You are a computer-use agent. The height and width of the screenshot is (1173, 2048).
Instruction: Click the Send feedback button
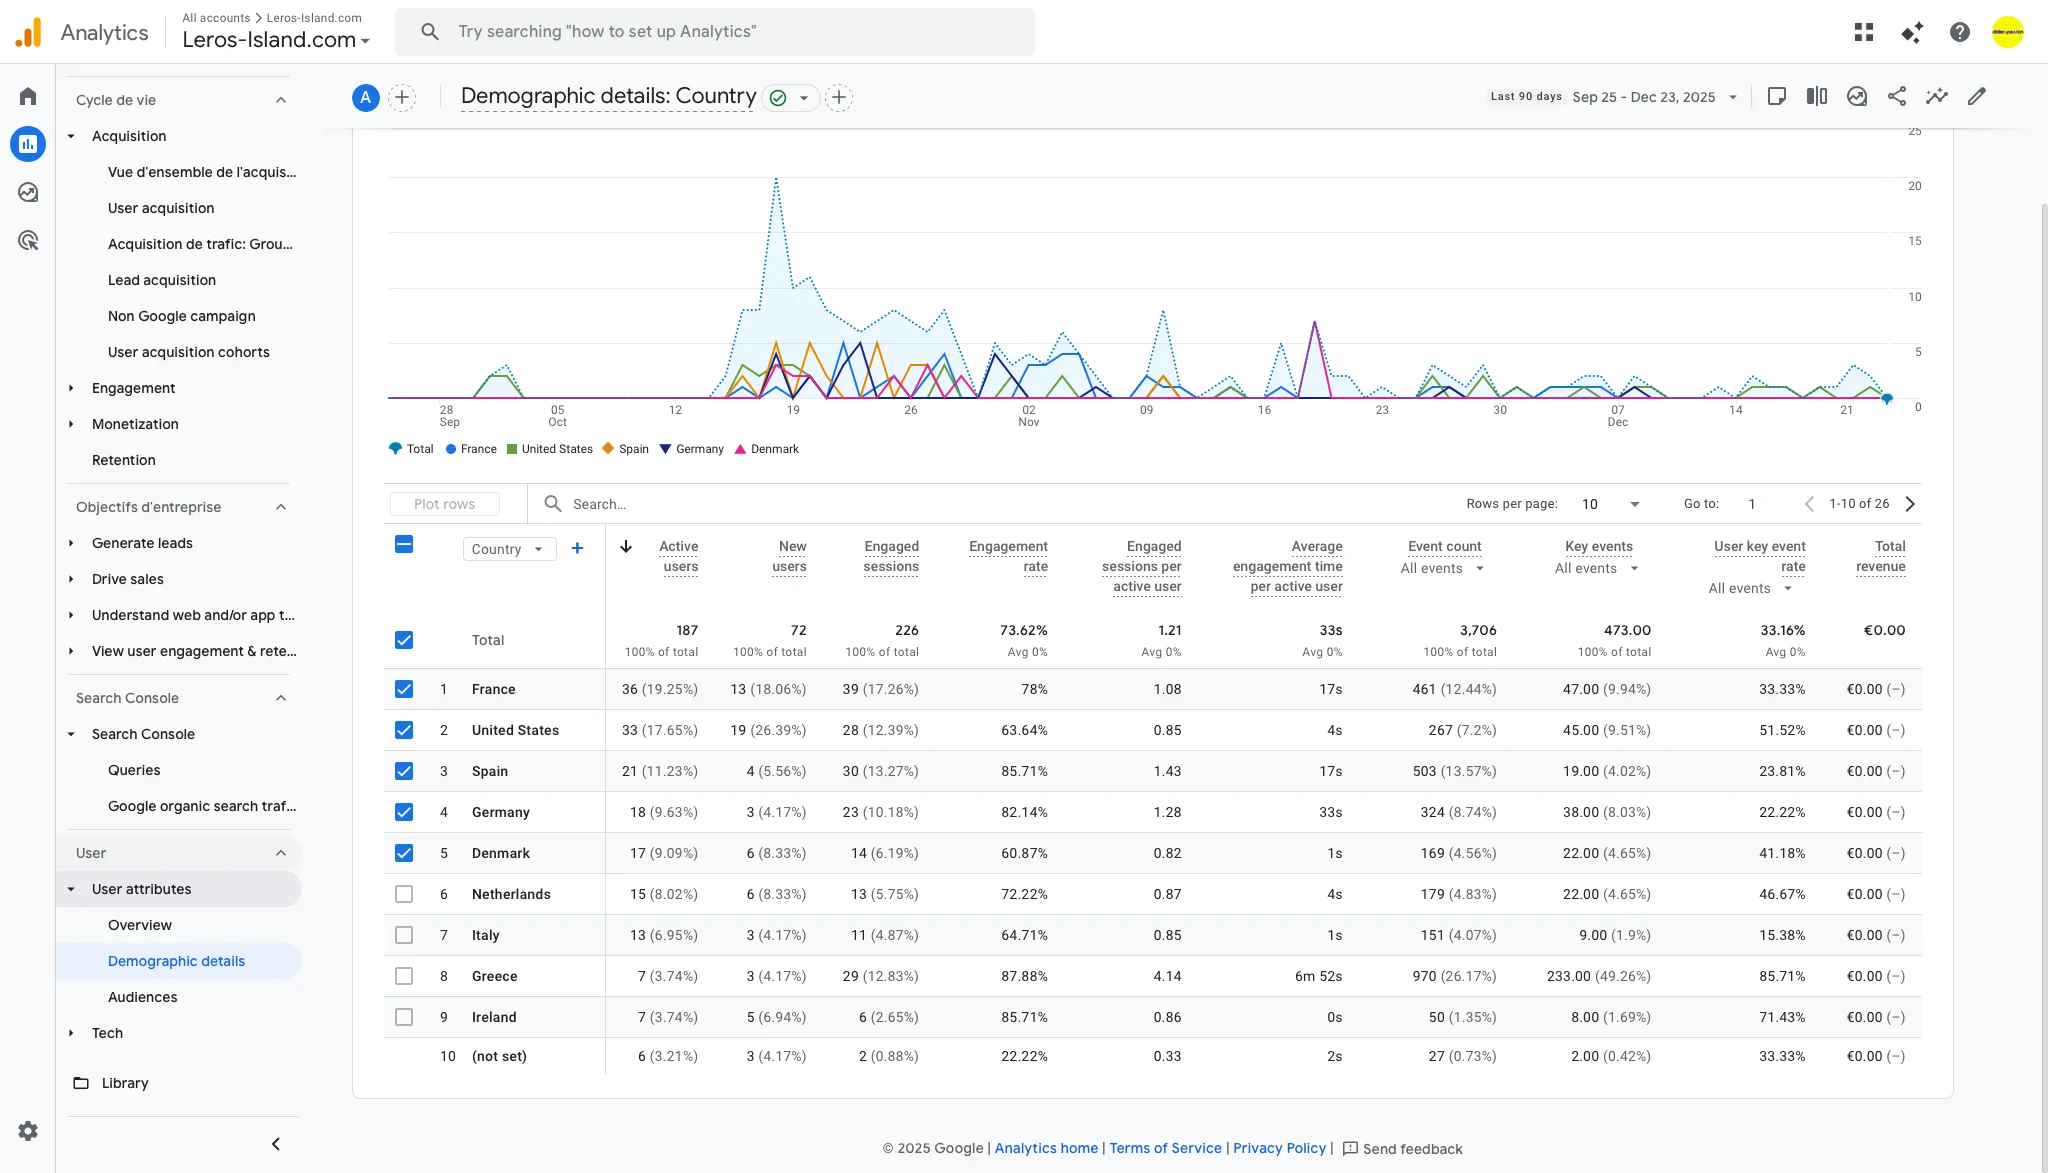point(1402,1149)
